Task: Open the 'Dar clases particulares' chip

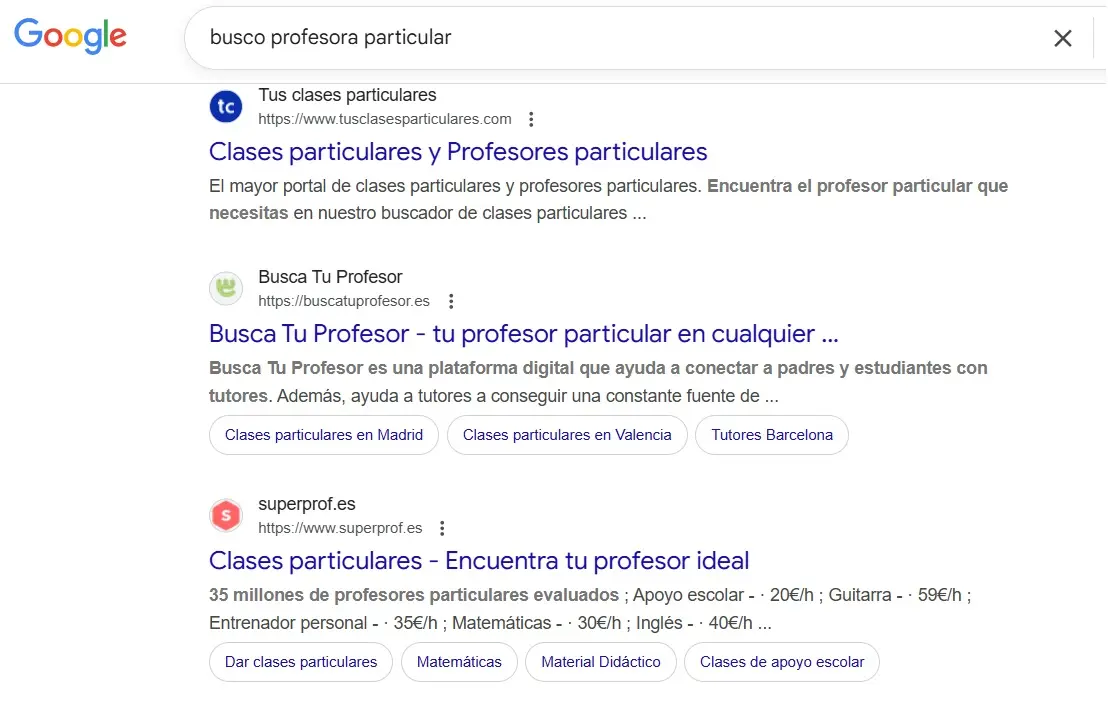Action: pos(300,662)
